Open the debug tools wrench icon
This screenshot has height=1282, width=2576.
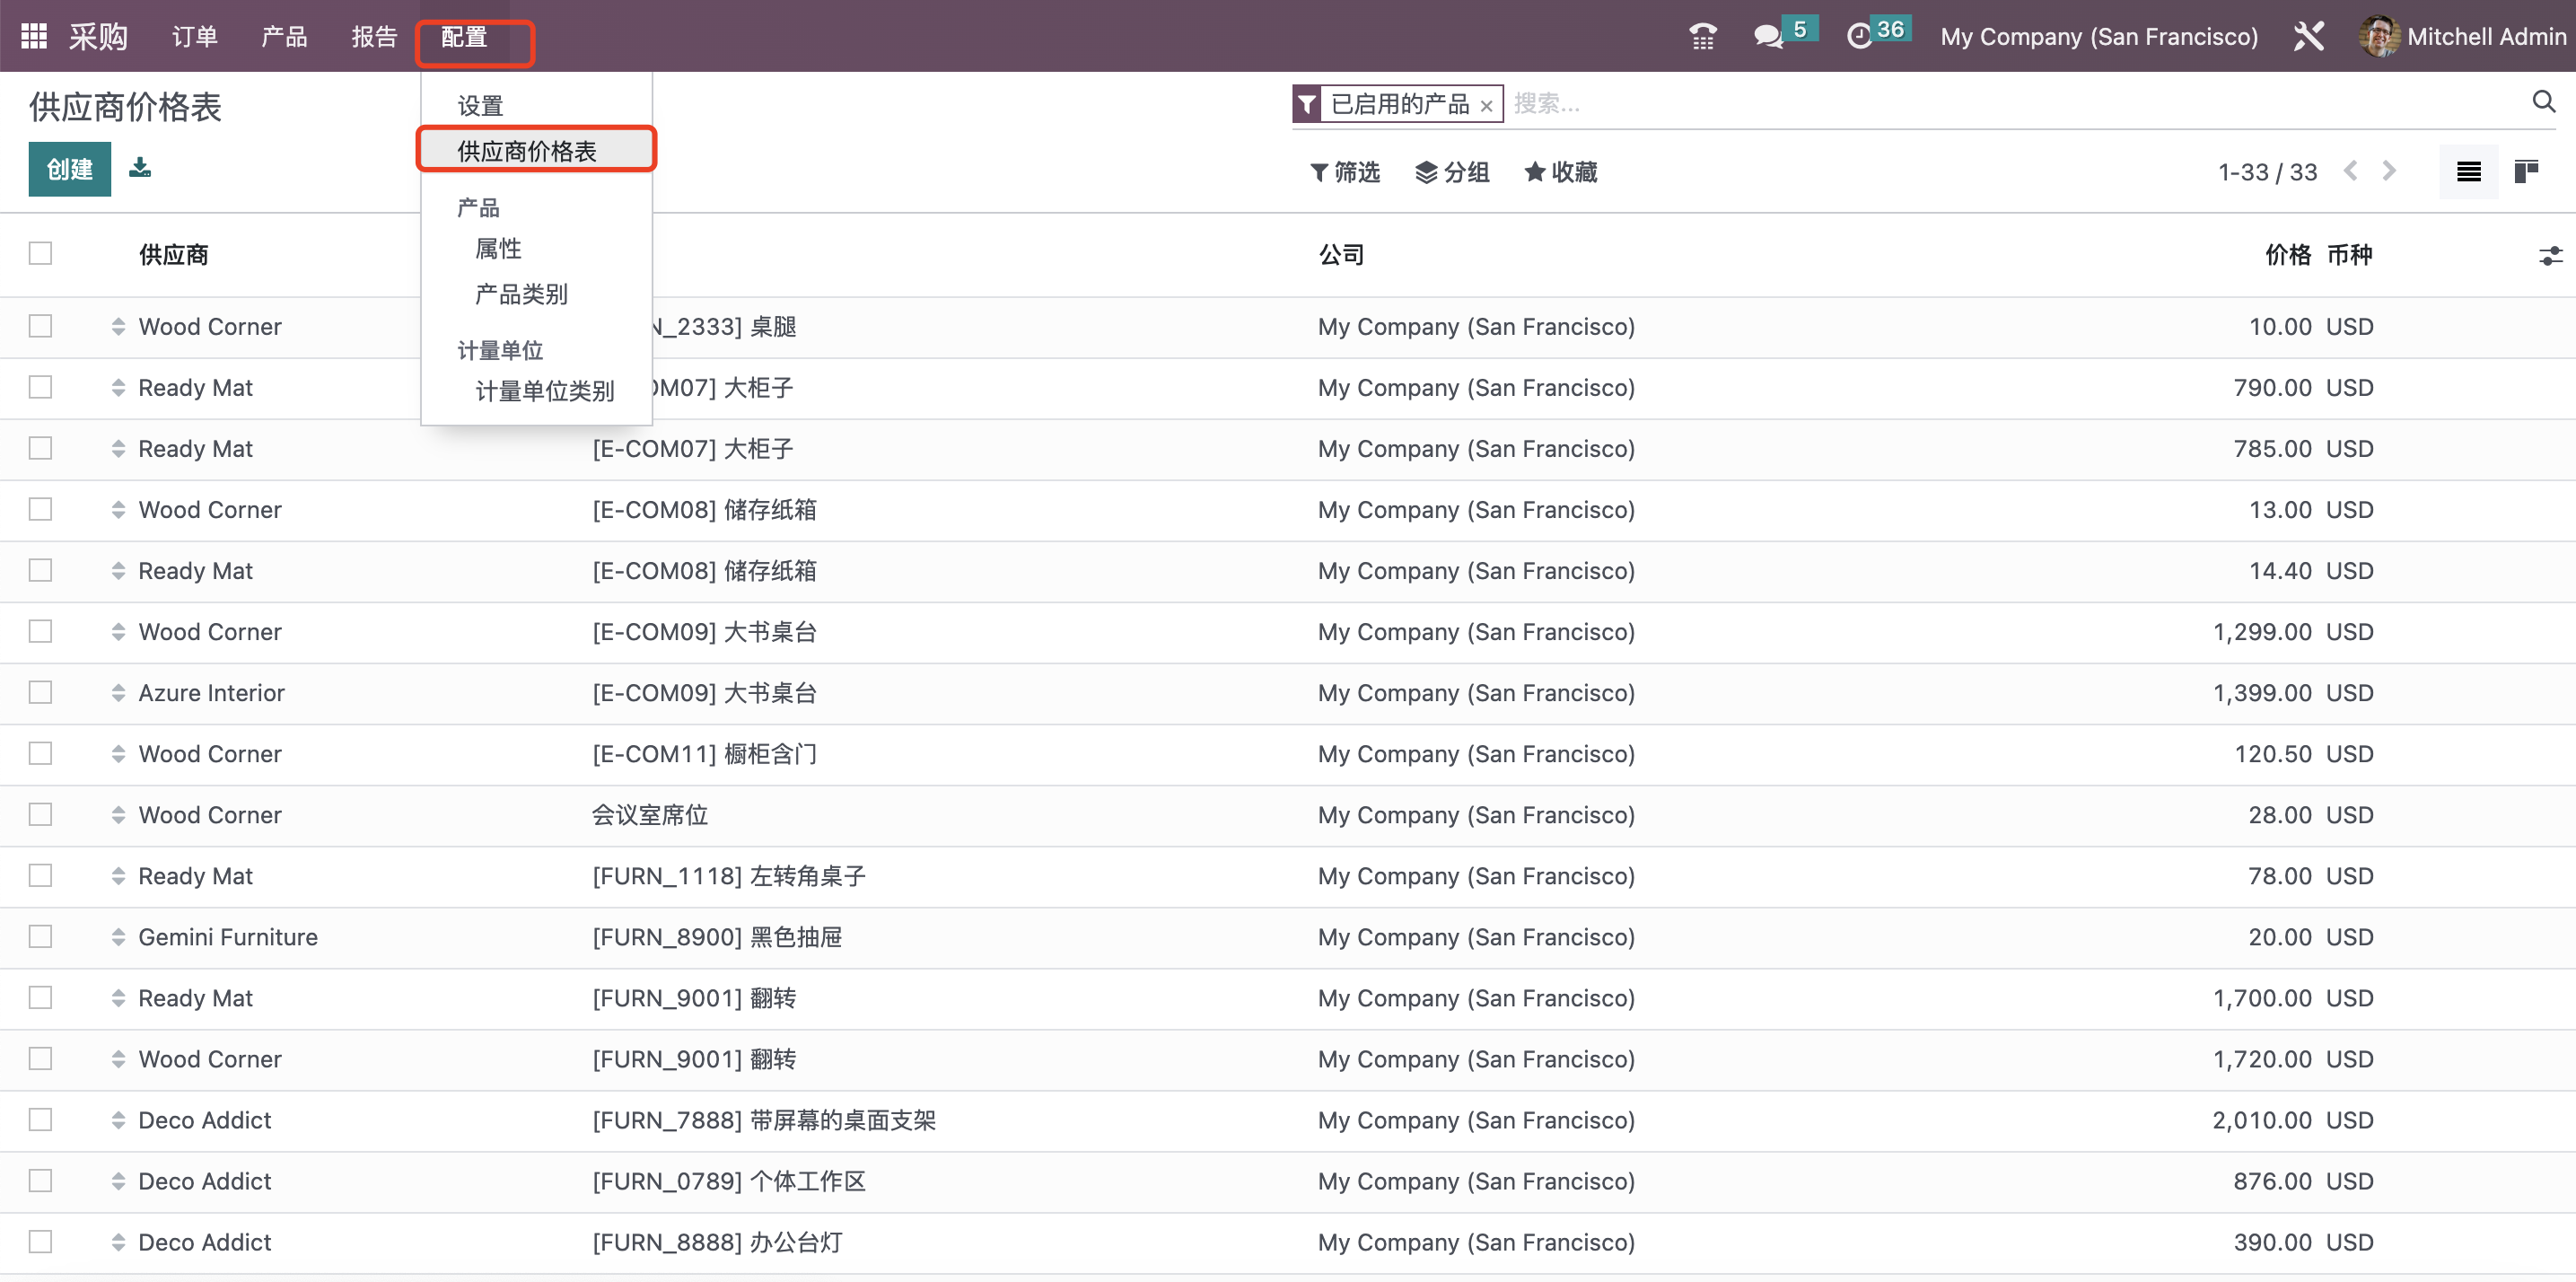(2308, 36)
